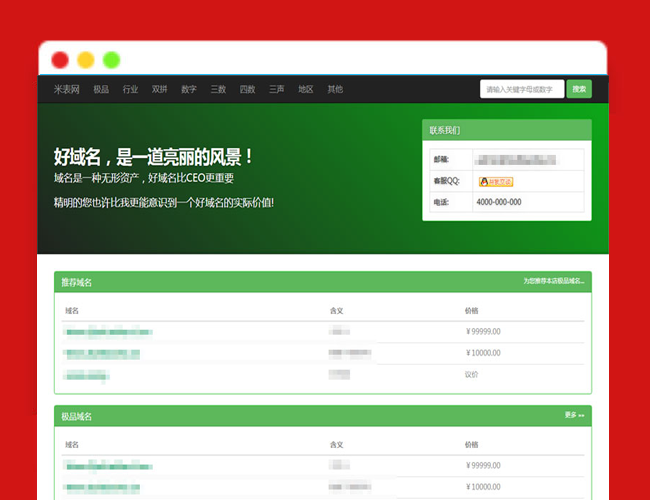The width and height of the screenshot is (650, 500).
Task: Choose the 地区 navigation item
Action: 306,89
